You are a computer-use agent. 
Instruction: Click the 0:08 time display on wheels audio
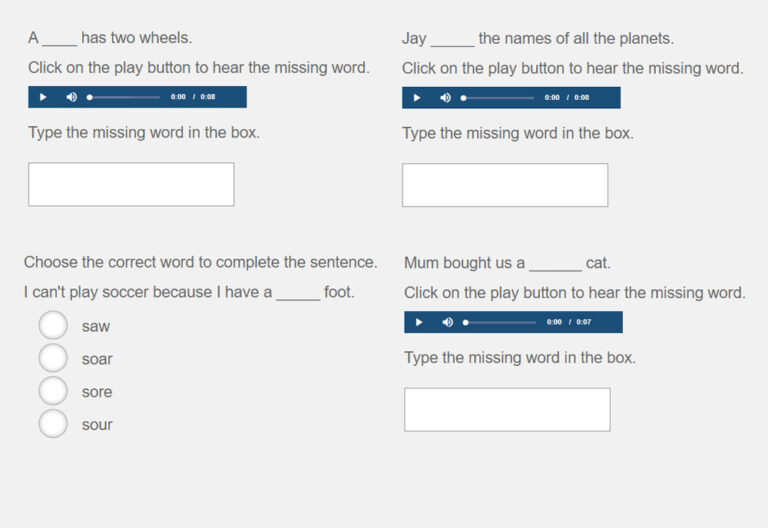(x=208, y=97)
